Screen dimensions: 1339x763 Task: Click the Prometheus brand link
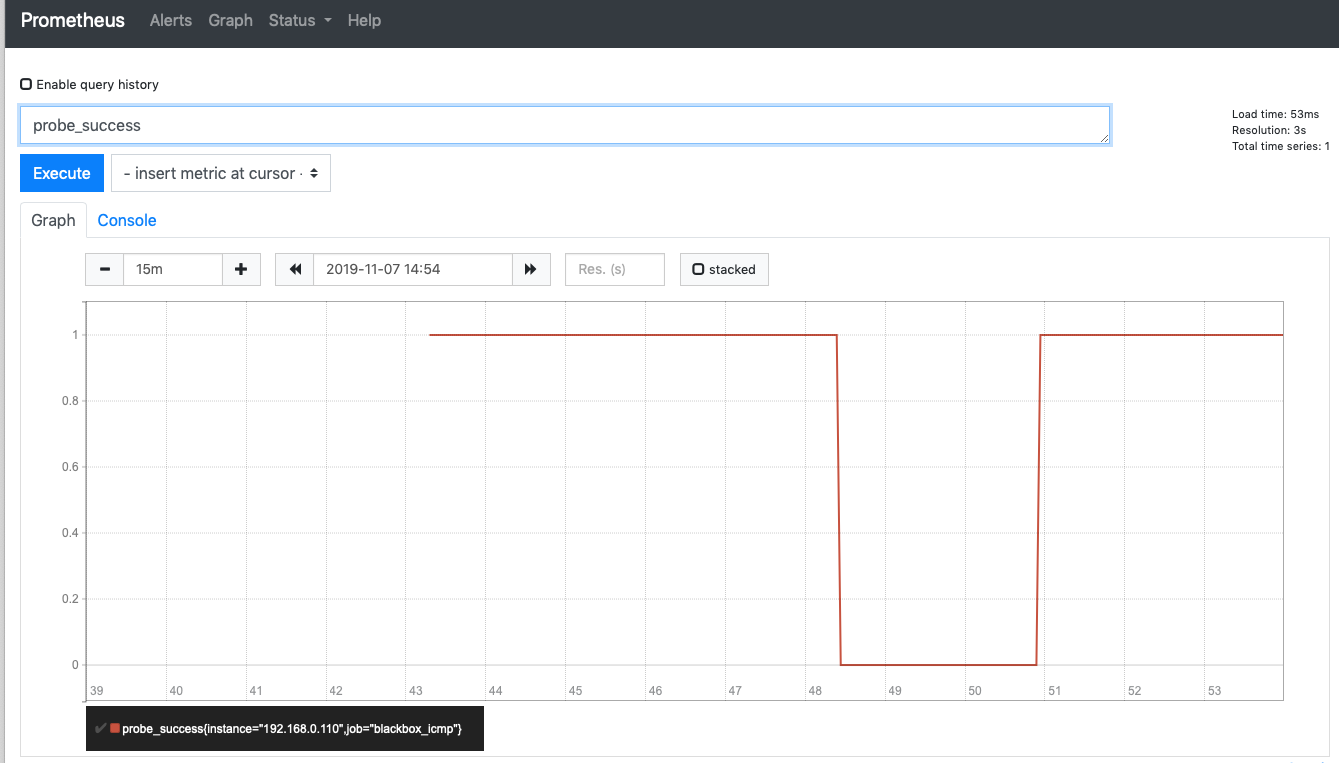click(x=73, y=20)
